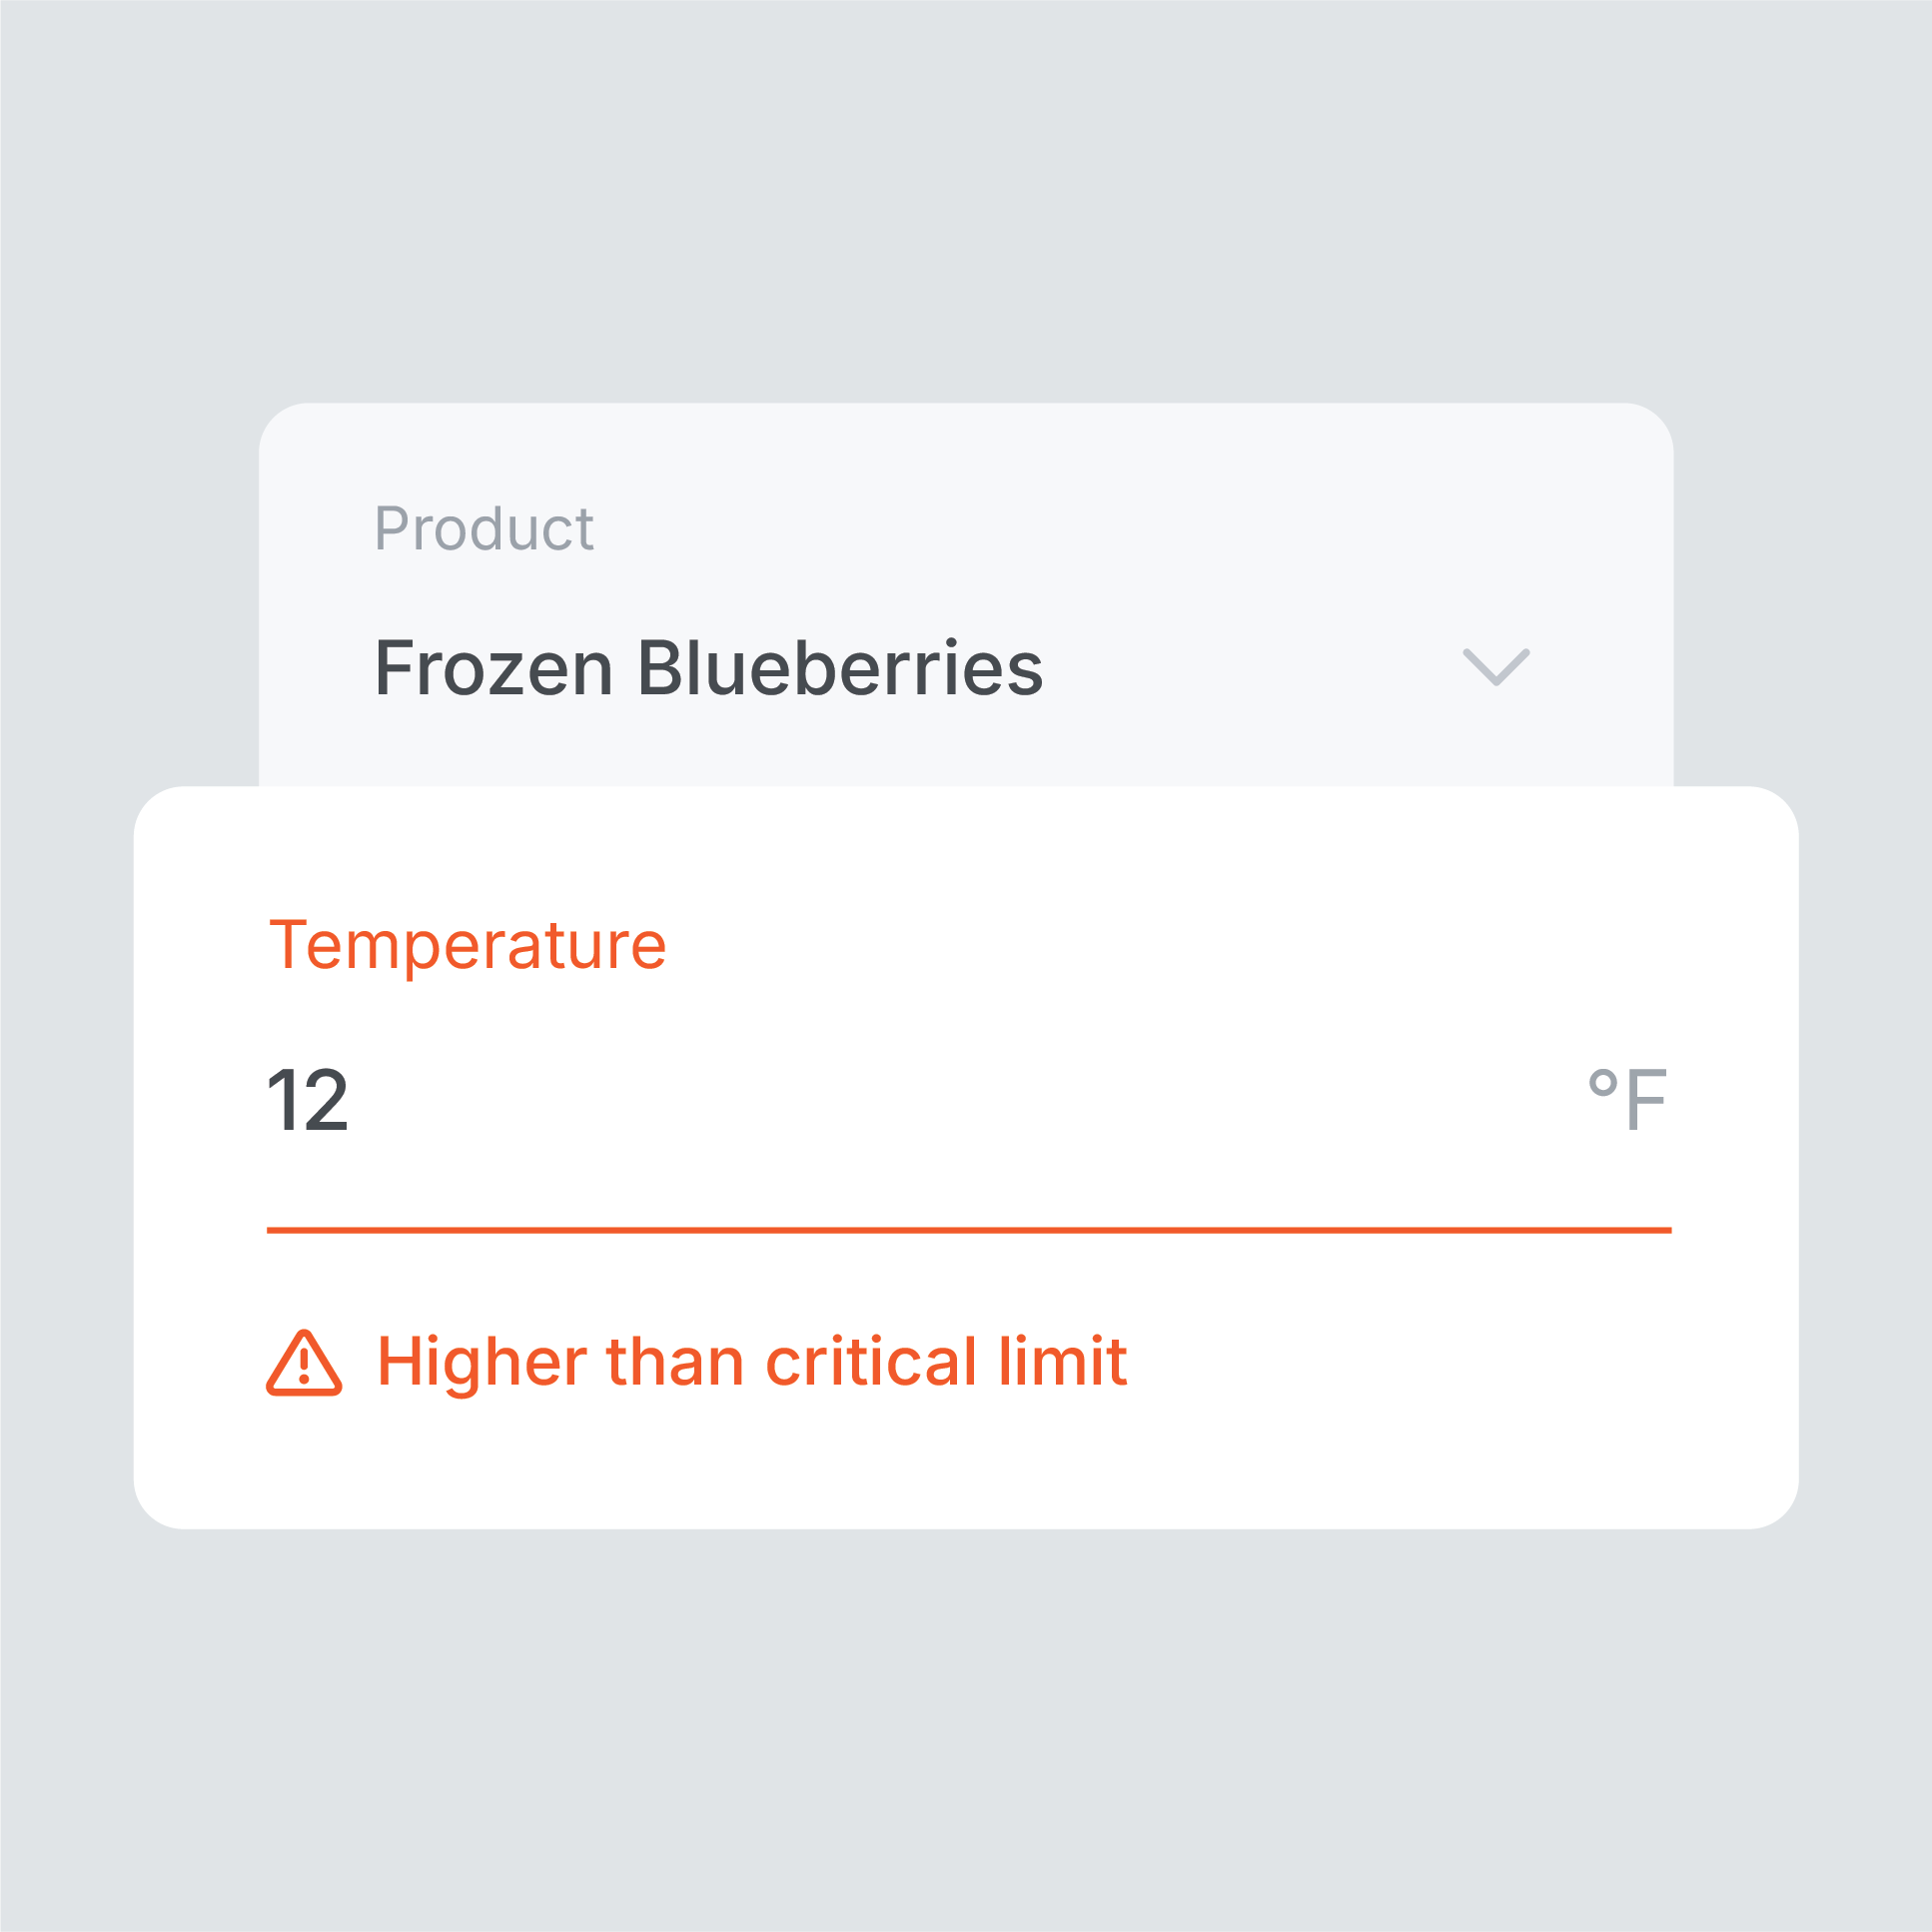Click the word Frozen in product selector

[x=493, y=668]
